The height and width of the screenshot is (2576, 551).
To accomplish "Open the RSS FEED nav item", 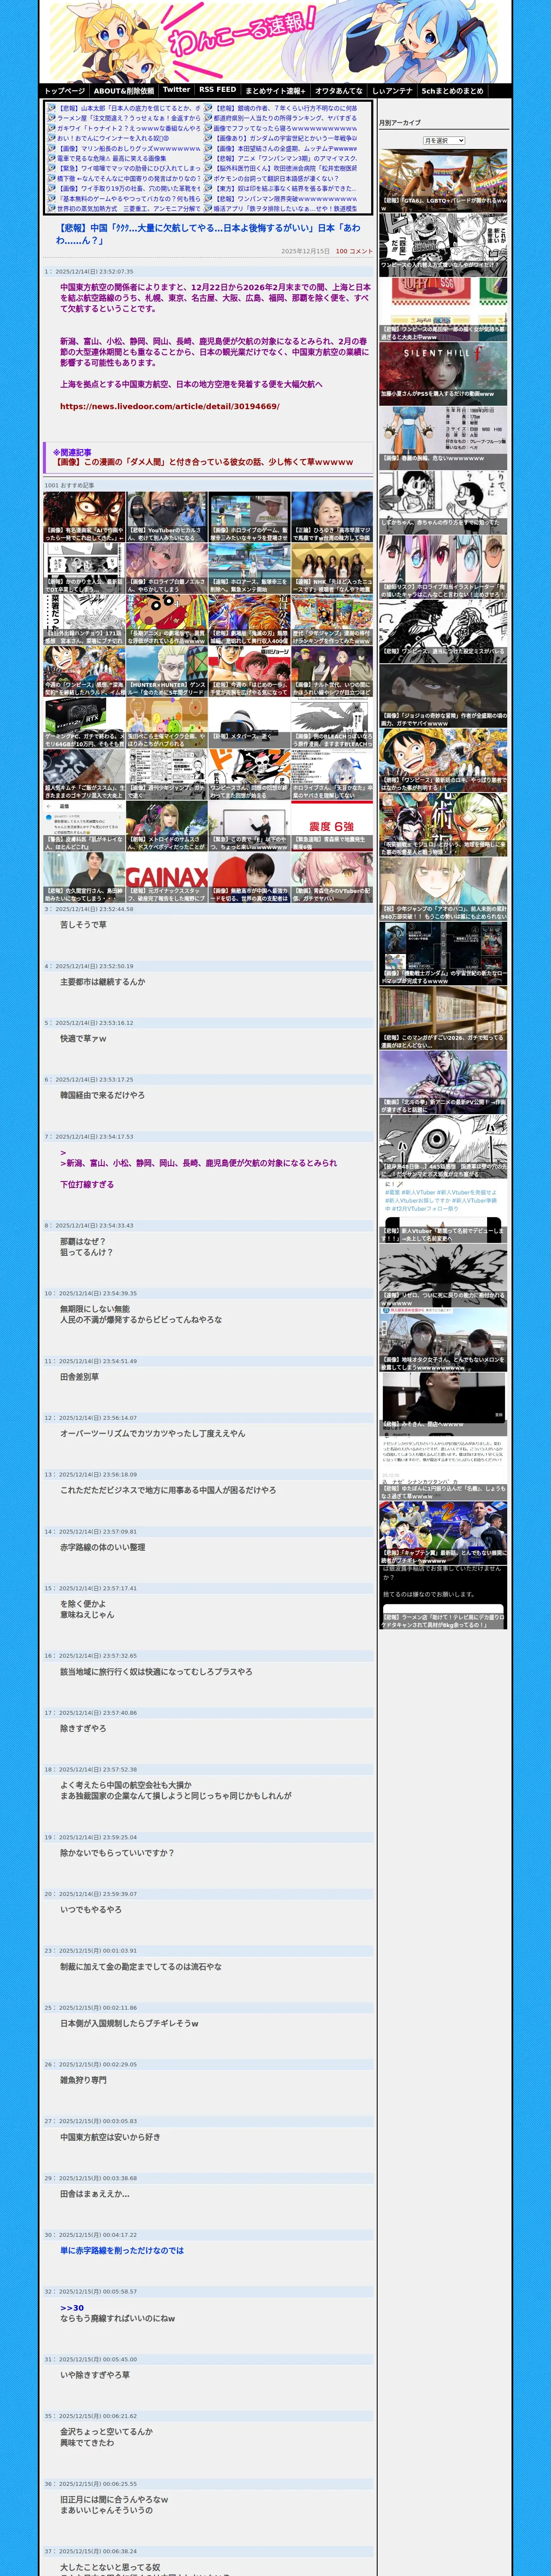I will (x=217, y=90).
